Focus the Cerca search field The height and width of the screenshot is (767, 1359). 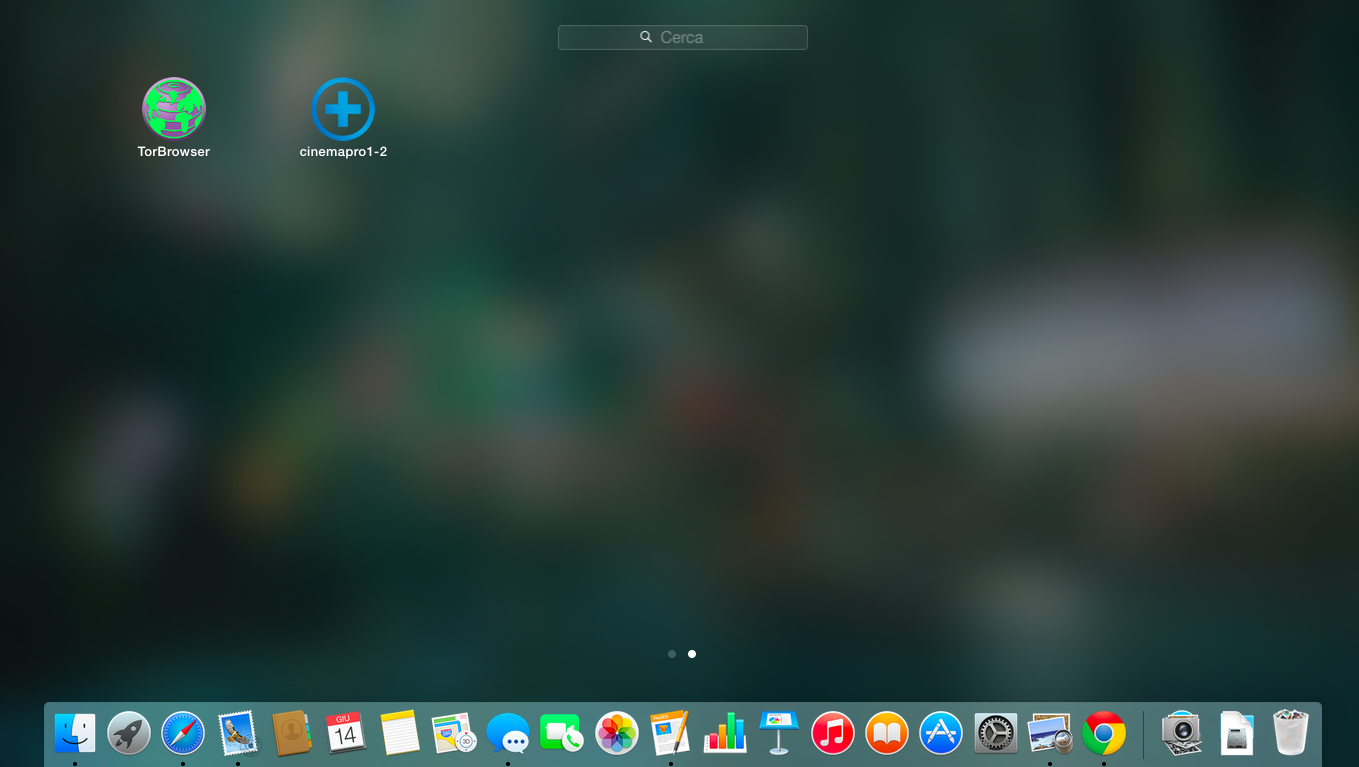click(x=683, y=37)
